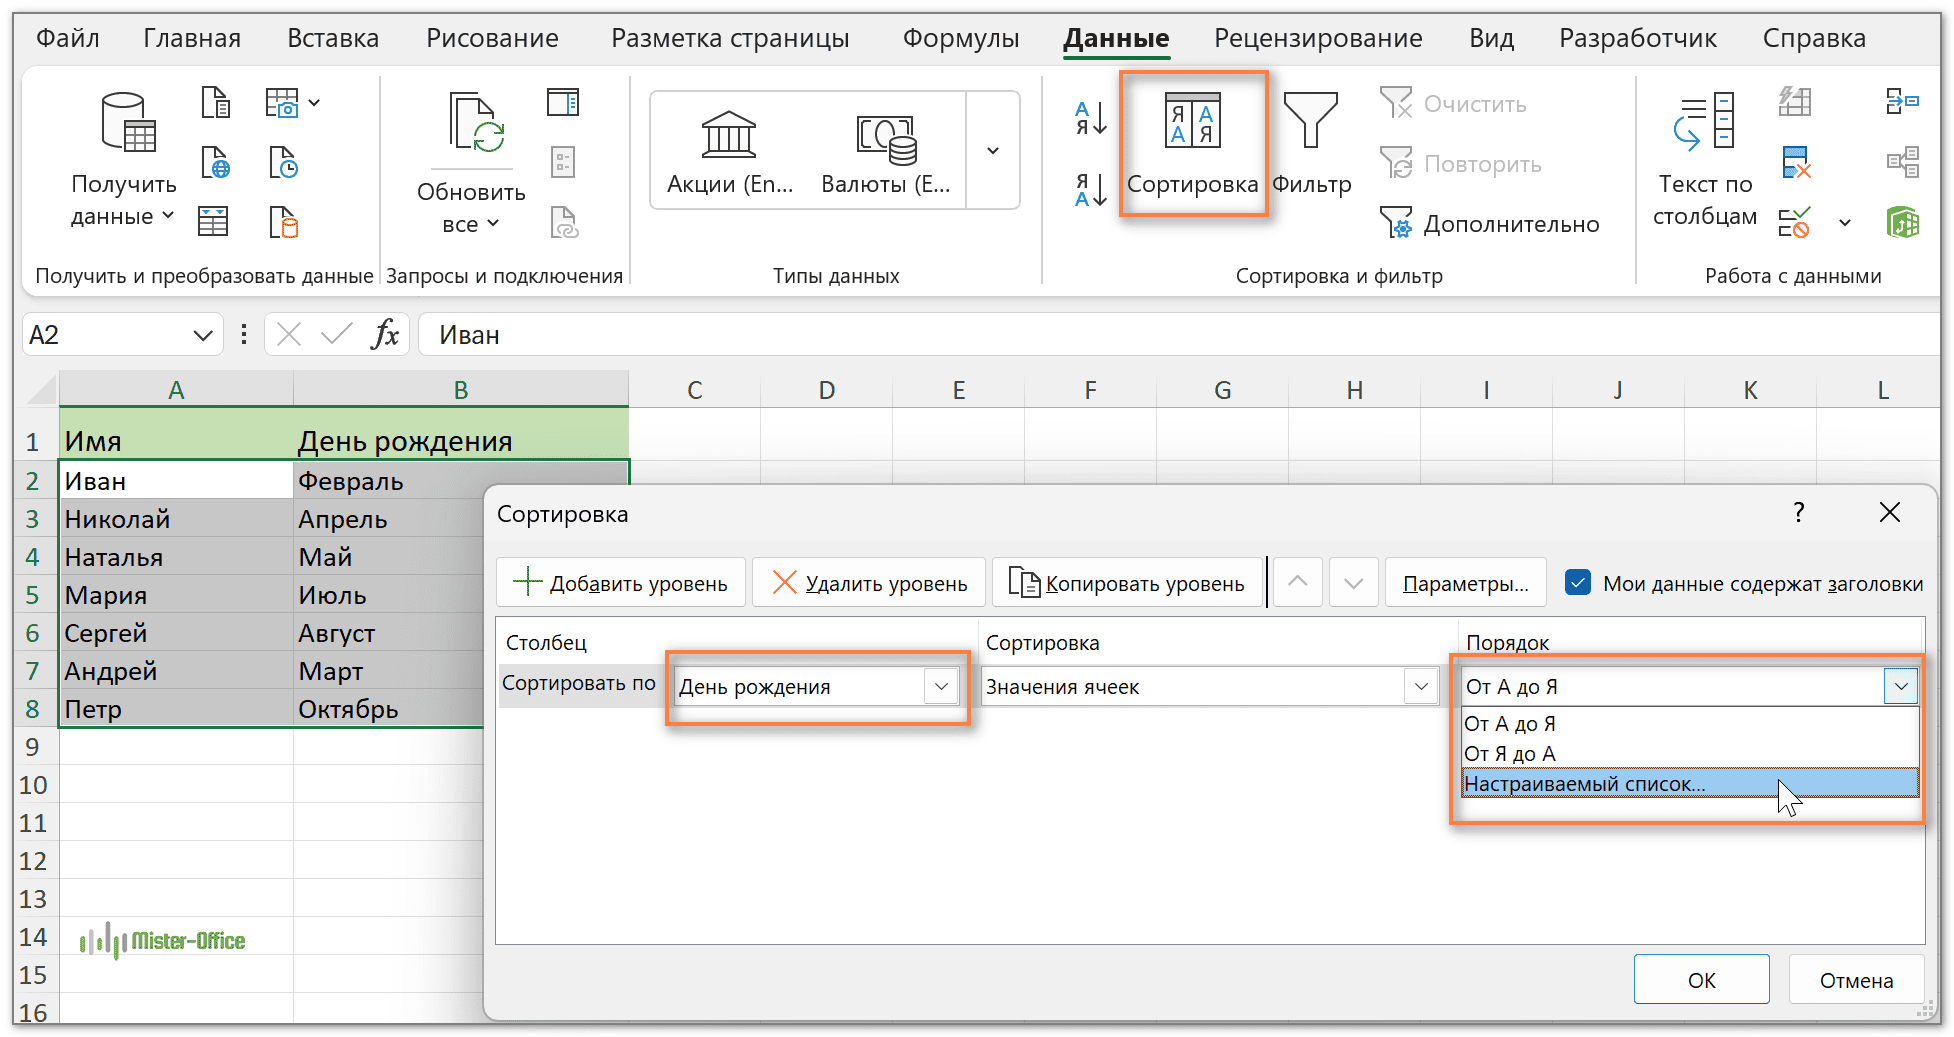Open the Сортировка ribbon button

coord(1192,143)
